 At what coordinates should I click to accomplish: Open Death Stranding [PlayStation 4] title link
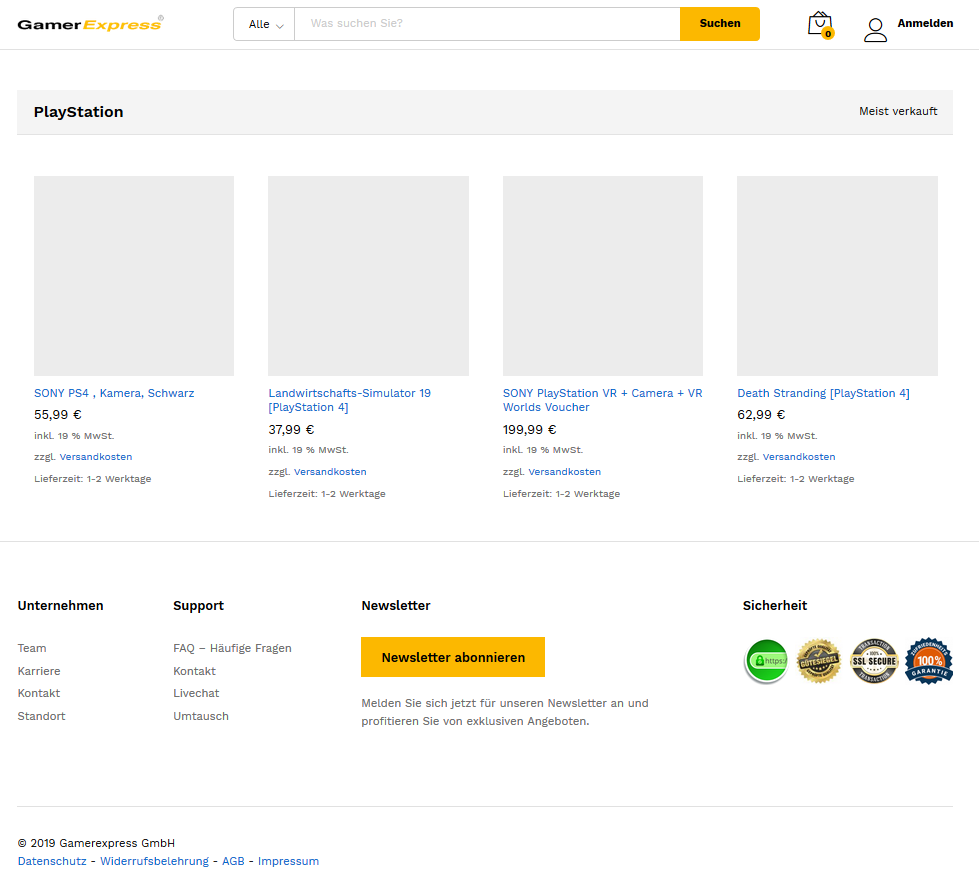click(x=823, y=393)
